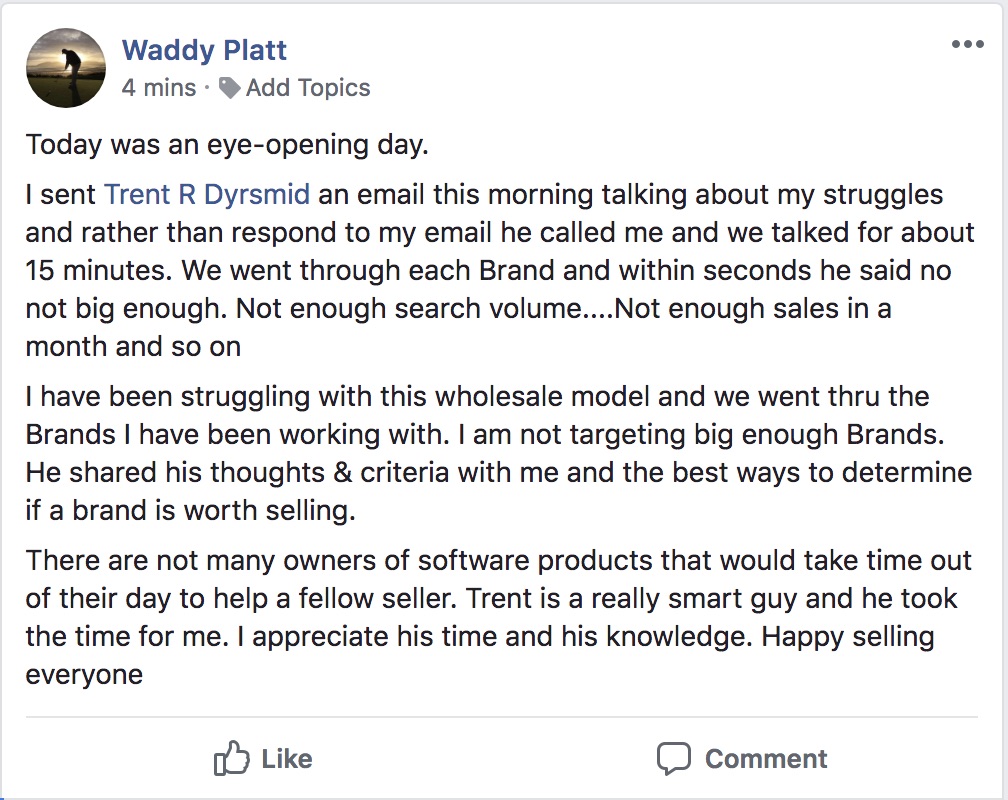Open Waddy Platt's profile name link
Viewport: 1008px width, 800px height.
(x=204, y=50)
